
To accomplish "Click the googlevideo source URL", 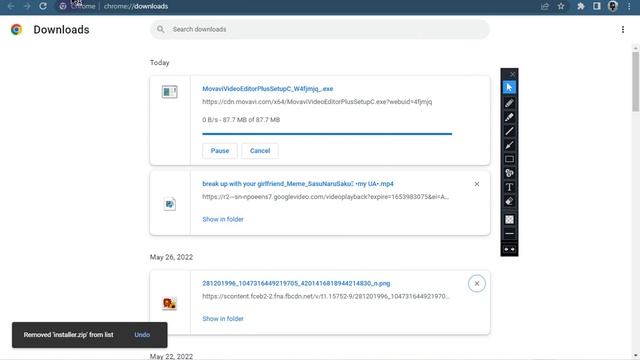I will [325, 197].
